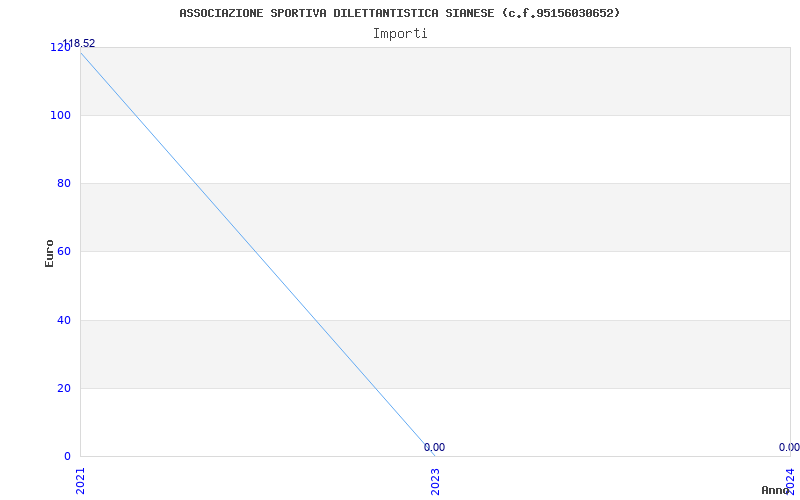Viewport: 800px width, 500px height.
Task: Click the Euro y-axis title
Action: (49, 253)
